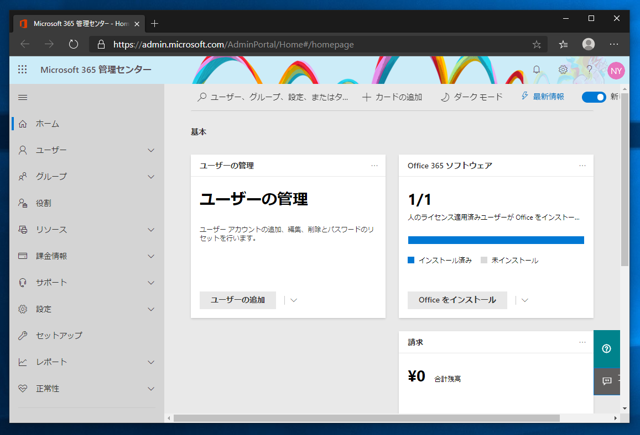The width and height of the screenshot is (640, 435).
Task: Open Office 365 software card ellipsis
Action: (x=582, y=166)
